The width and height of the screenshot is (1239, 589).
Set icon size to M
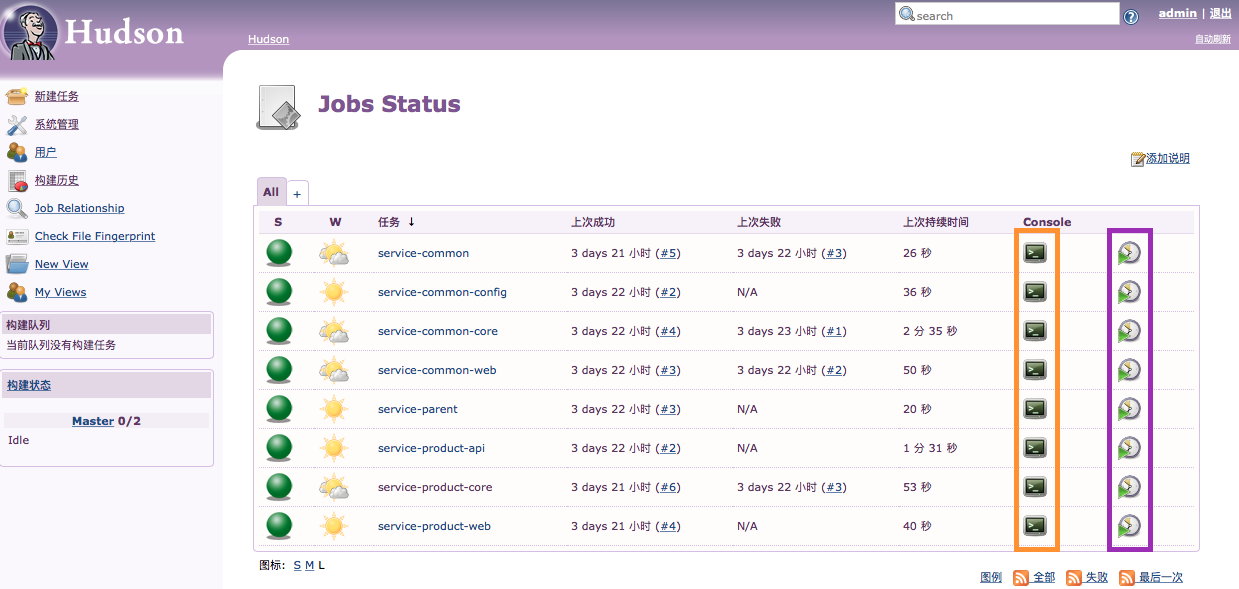pos(310,565)
